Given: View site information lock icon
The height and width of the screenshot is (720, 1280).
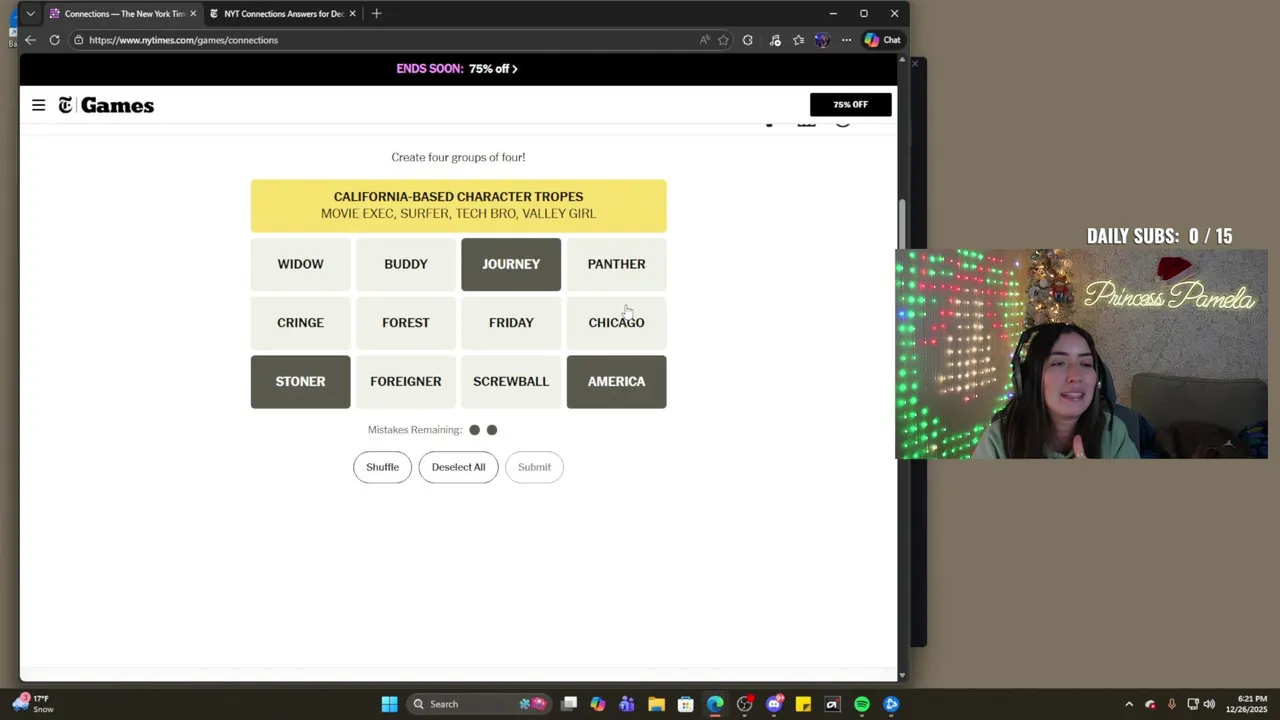Looking at the screenshot, I should pyautogui.click(x=78, y=40).
